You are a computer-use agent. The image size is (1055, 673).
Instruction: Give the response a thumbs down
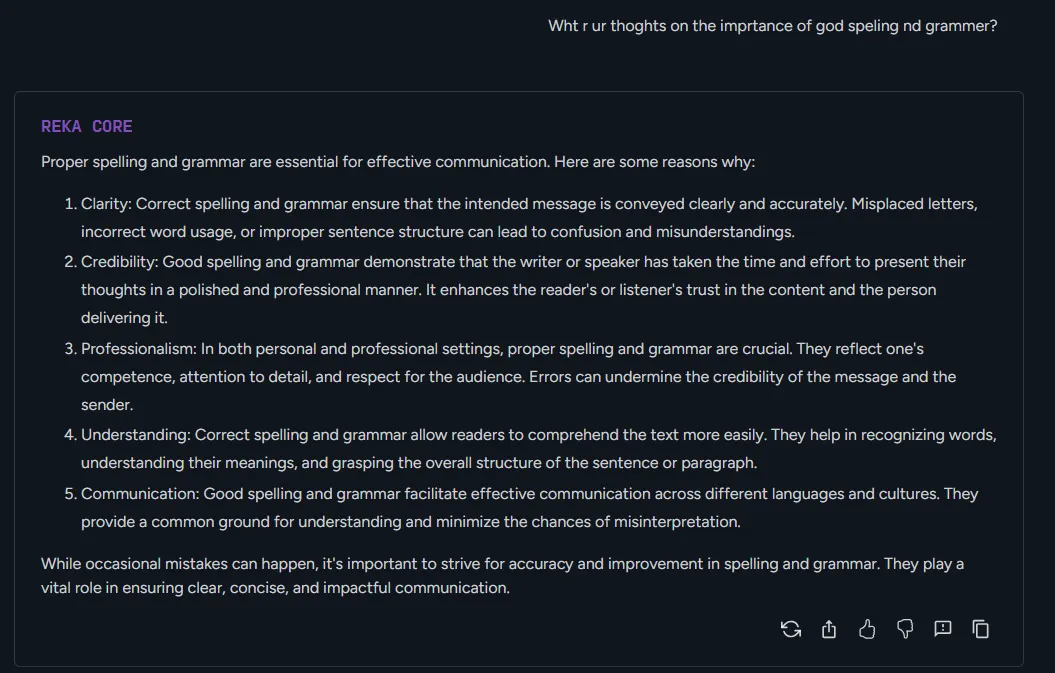click(904, 628)
